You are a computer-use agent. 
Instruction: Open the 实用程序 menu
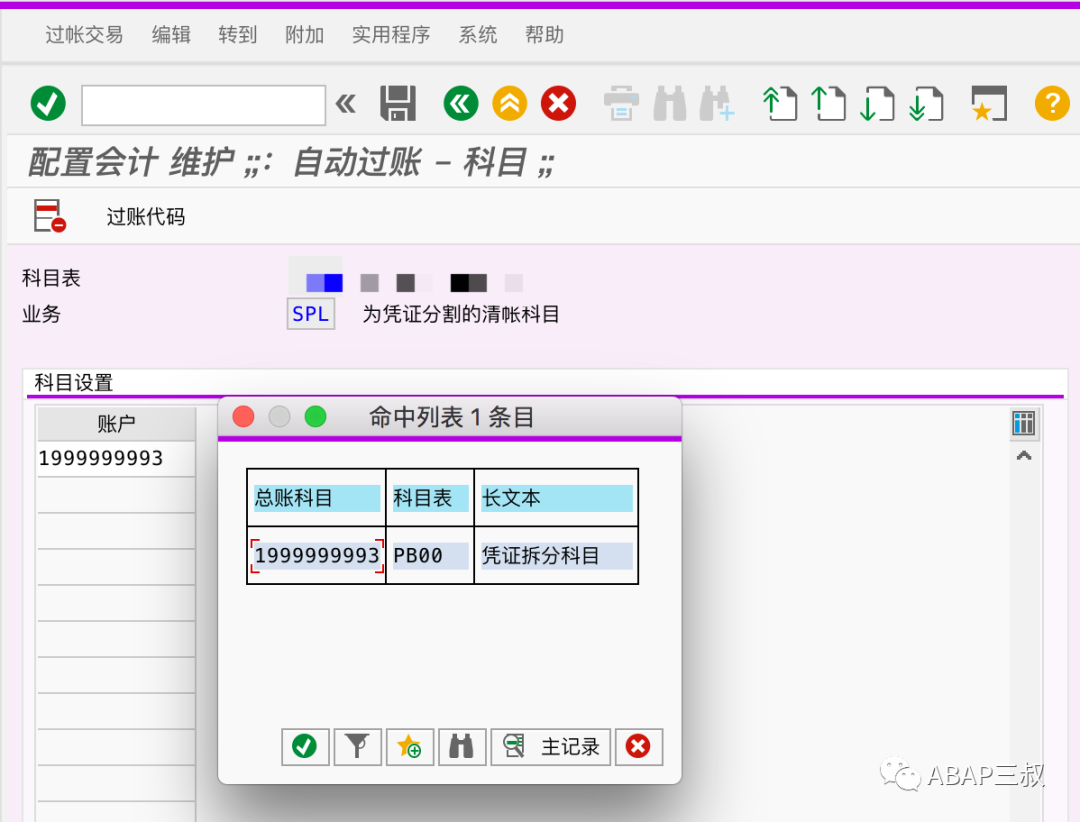tap(391, 34)
